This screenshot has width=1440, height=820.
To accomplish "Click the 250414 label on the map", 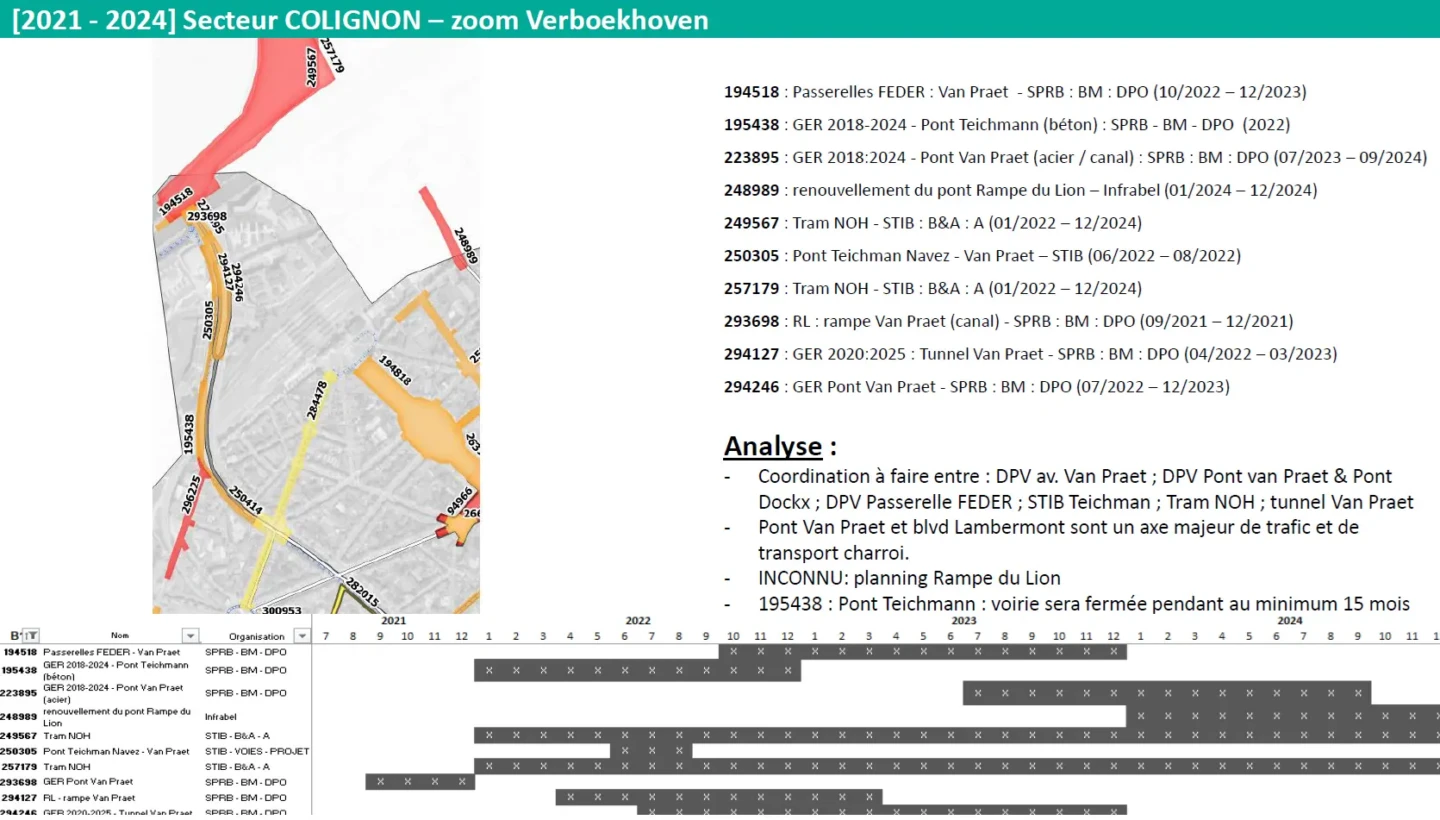I will (x=245, y=502).
